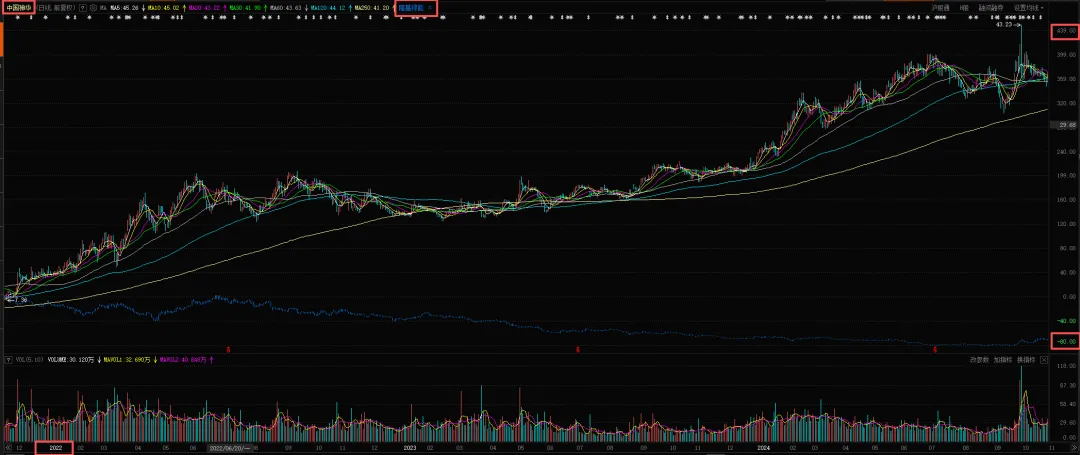
Task: Open MA indicator settings gear icon
Action: pos(93,8)
